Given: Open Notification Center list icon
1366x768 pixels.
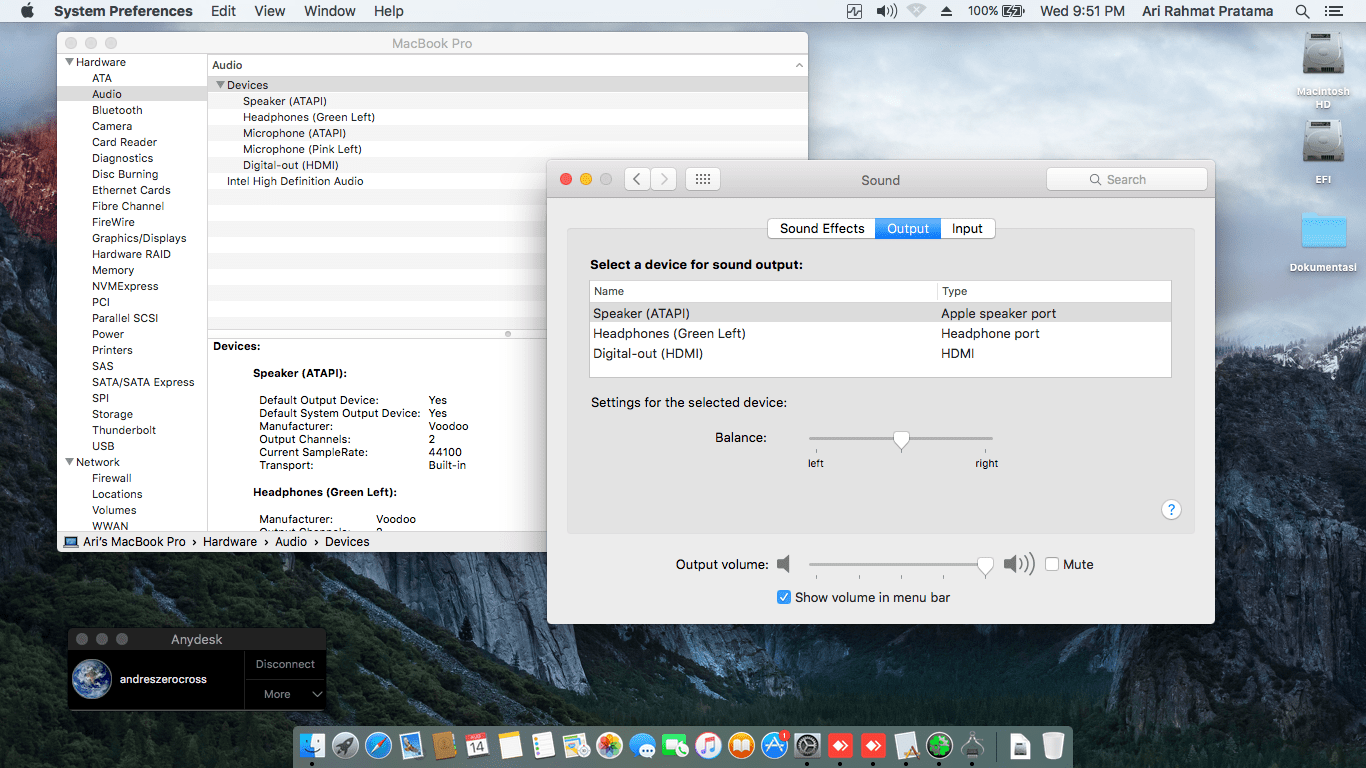Looking at the screenshot, I should (1333, 11).
